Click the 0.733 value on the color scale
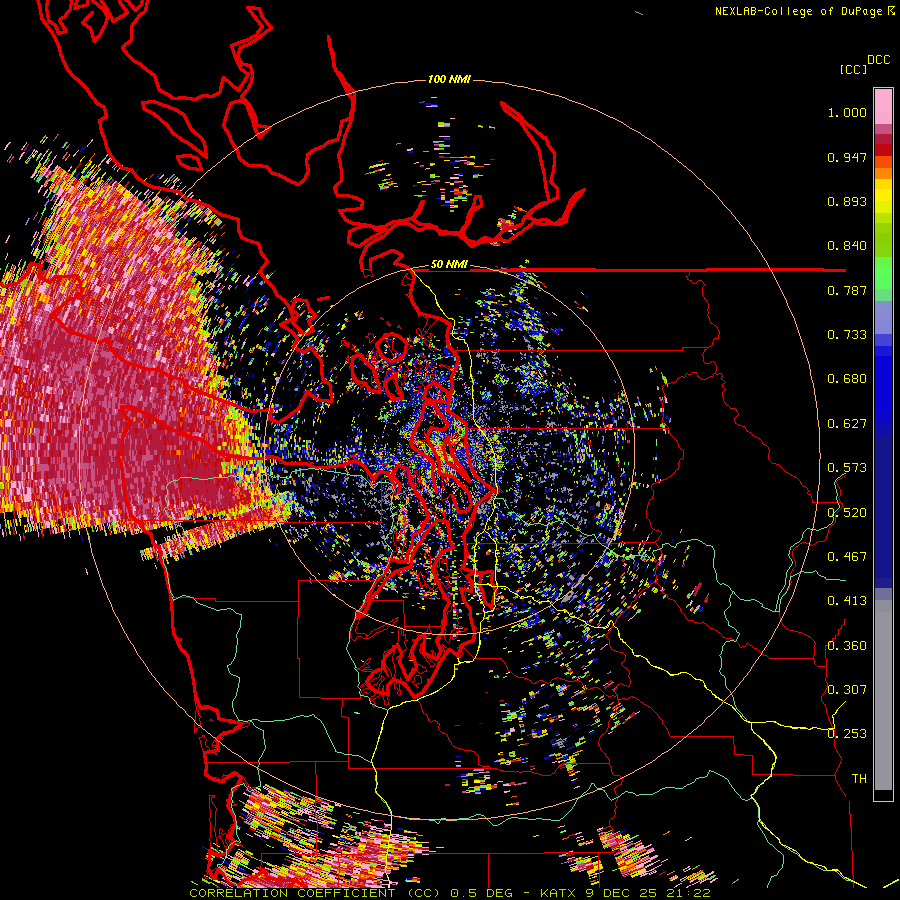This screenshot has height=900, width=900. (847, 335)
